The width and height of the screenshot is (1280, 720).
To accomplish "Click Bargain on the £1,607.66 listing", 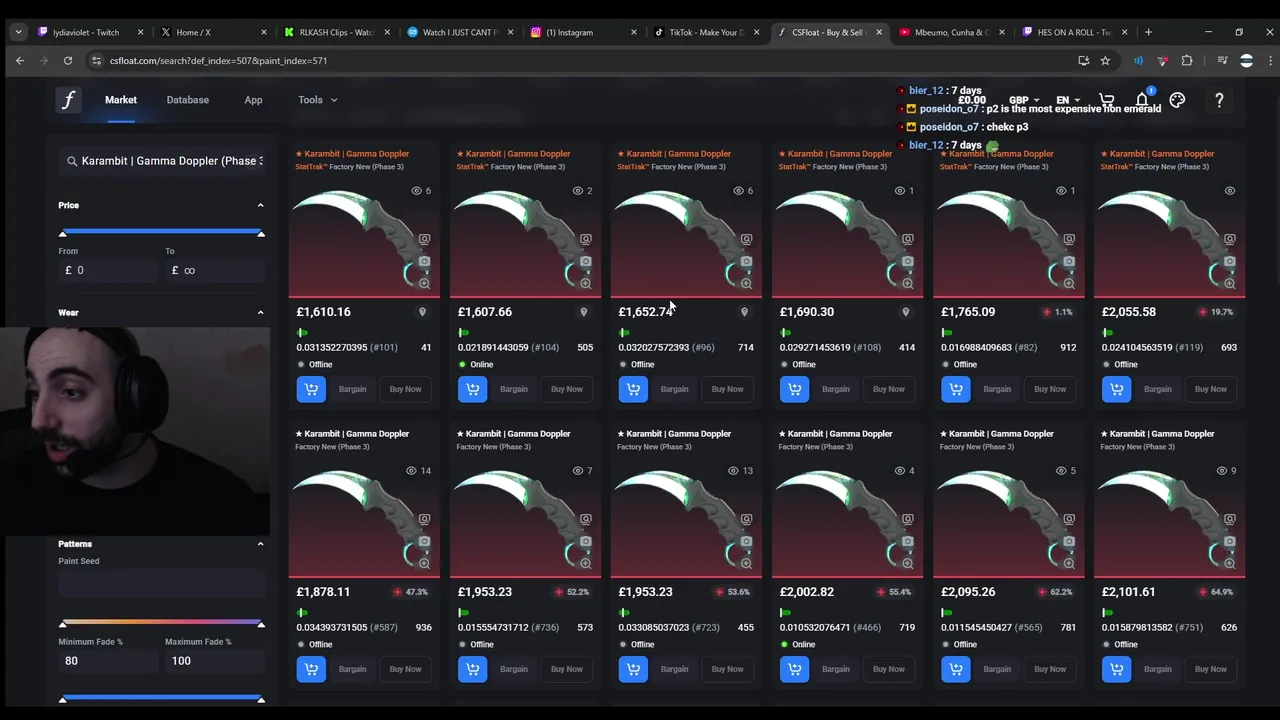I will [513, 389].
